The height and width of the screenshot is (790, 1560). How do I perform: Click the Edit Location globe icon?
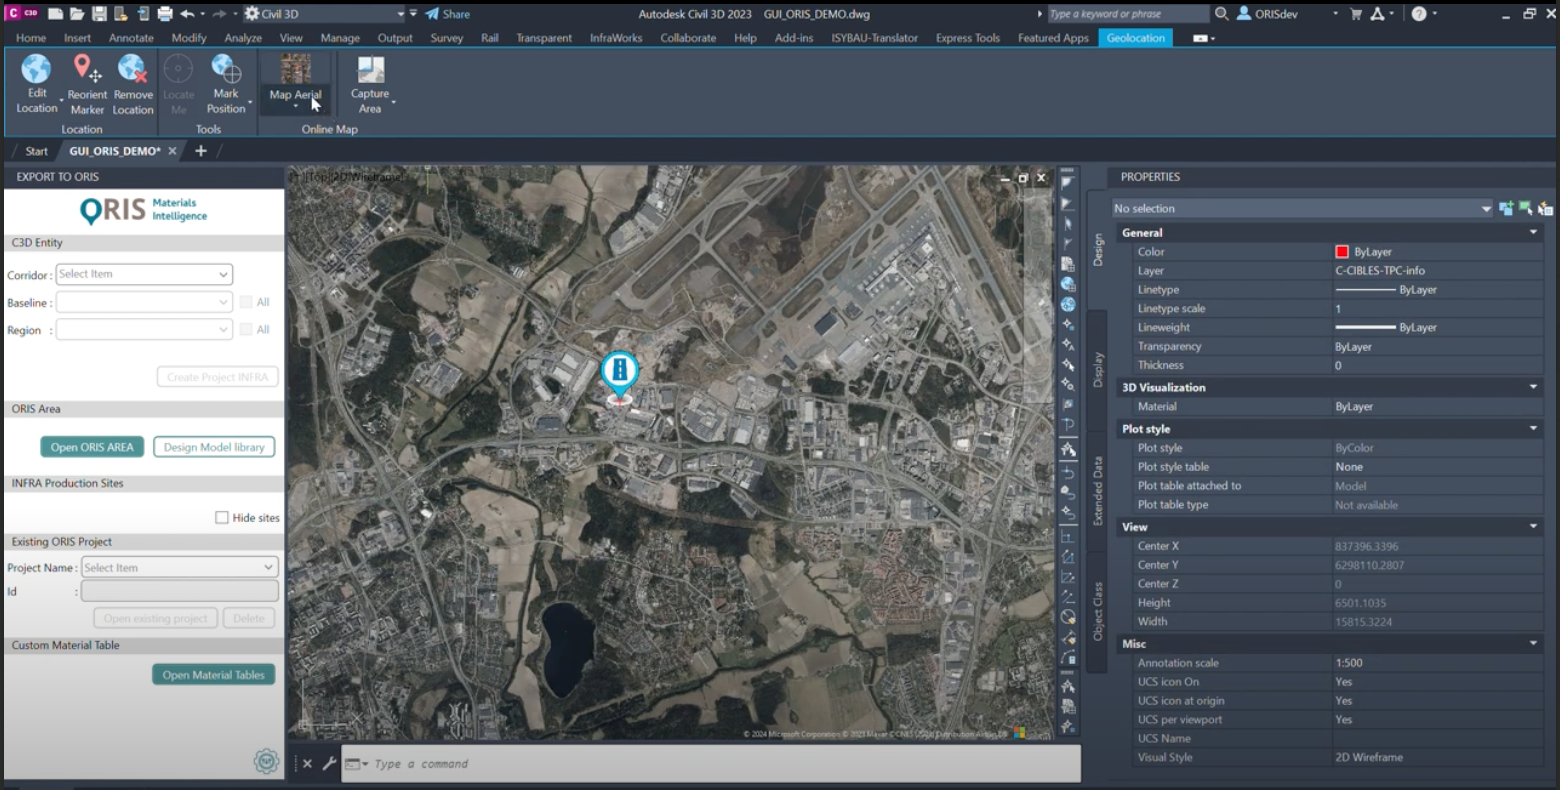click(36, 69)
